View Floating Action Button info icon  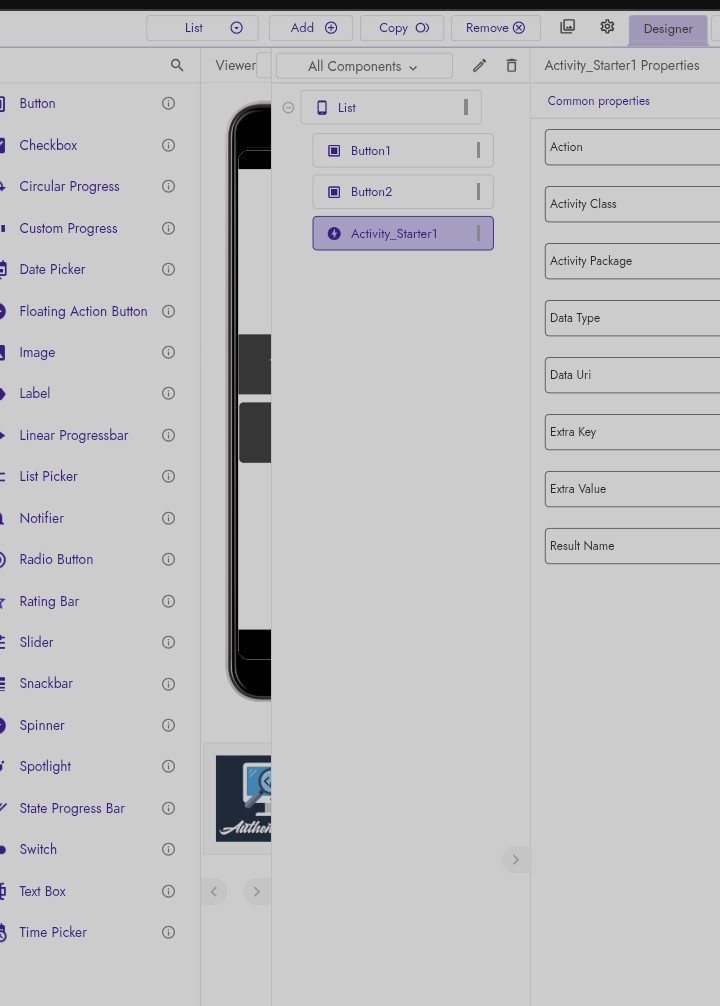[x=168, y=311]
